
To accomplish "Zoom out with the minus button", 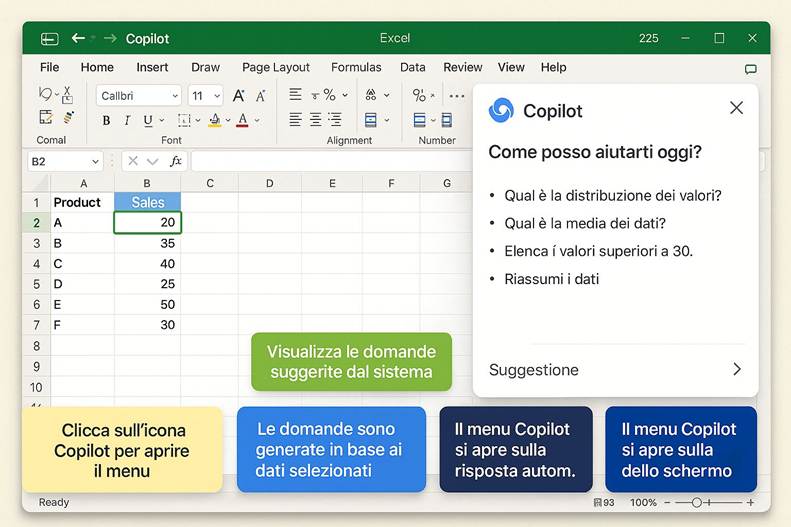I will 667,502.
